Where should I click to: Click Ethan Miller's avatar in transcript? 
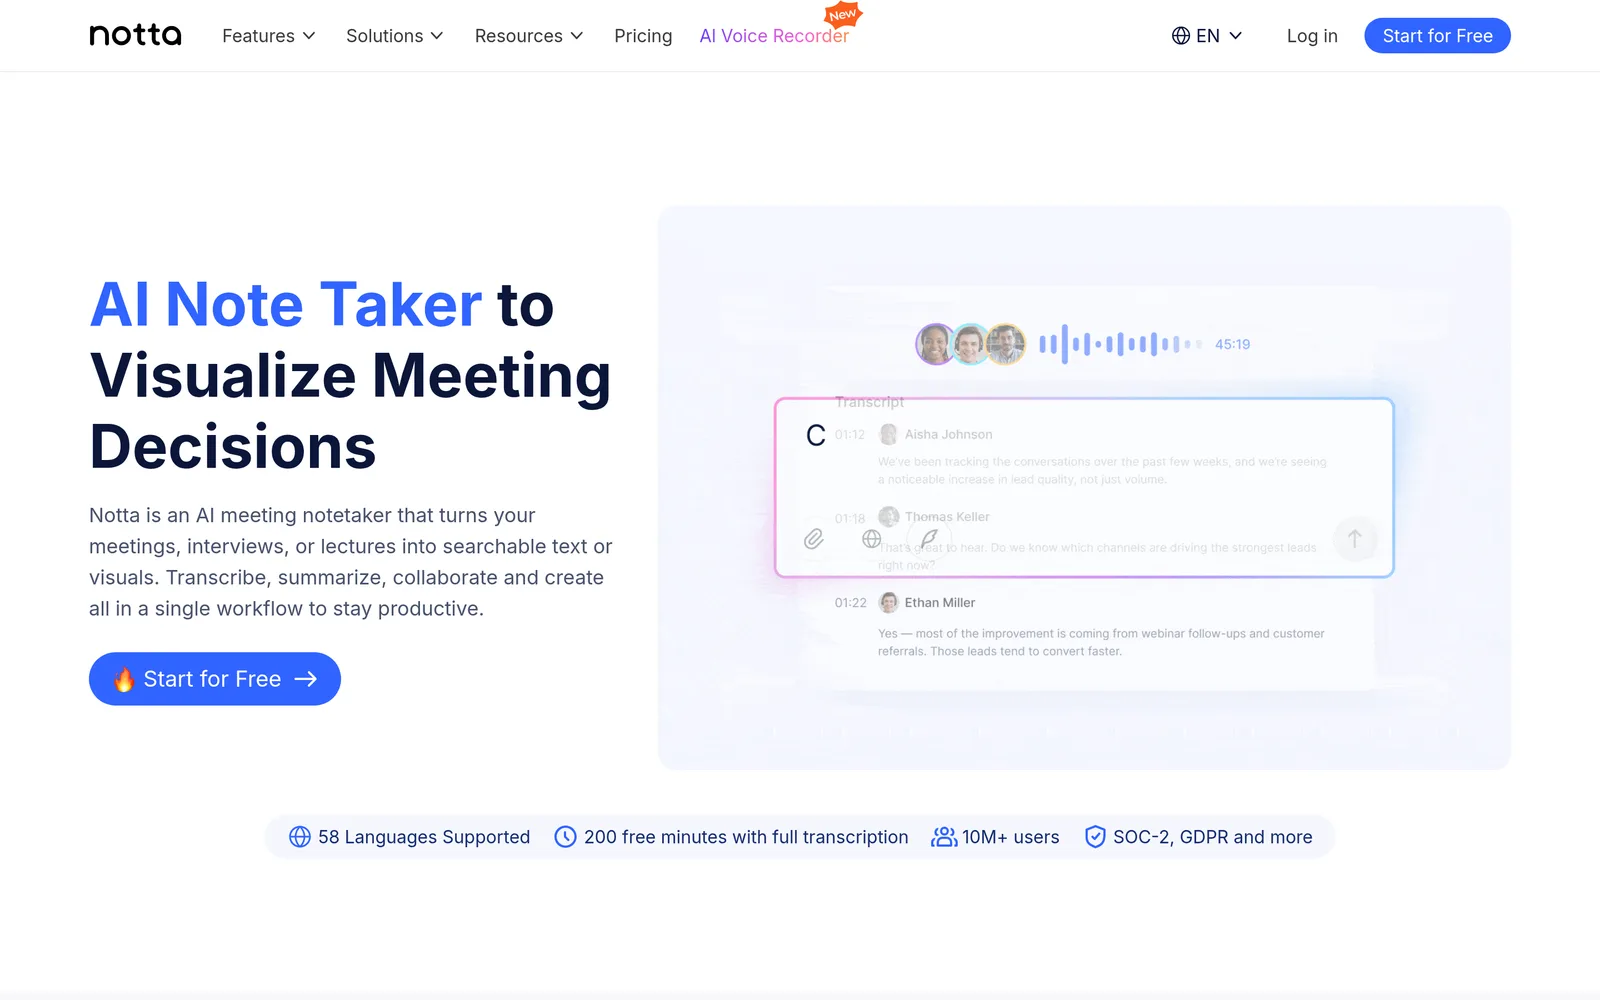click(x=888, y=602)
